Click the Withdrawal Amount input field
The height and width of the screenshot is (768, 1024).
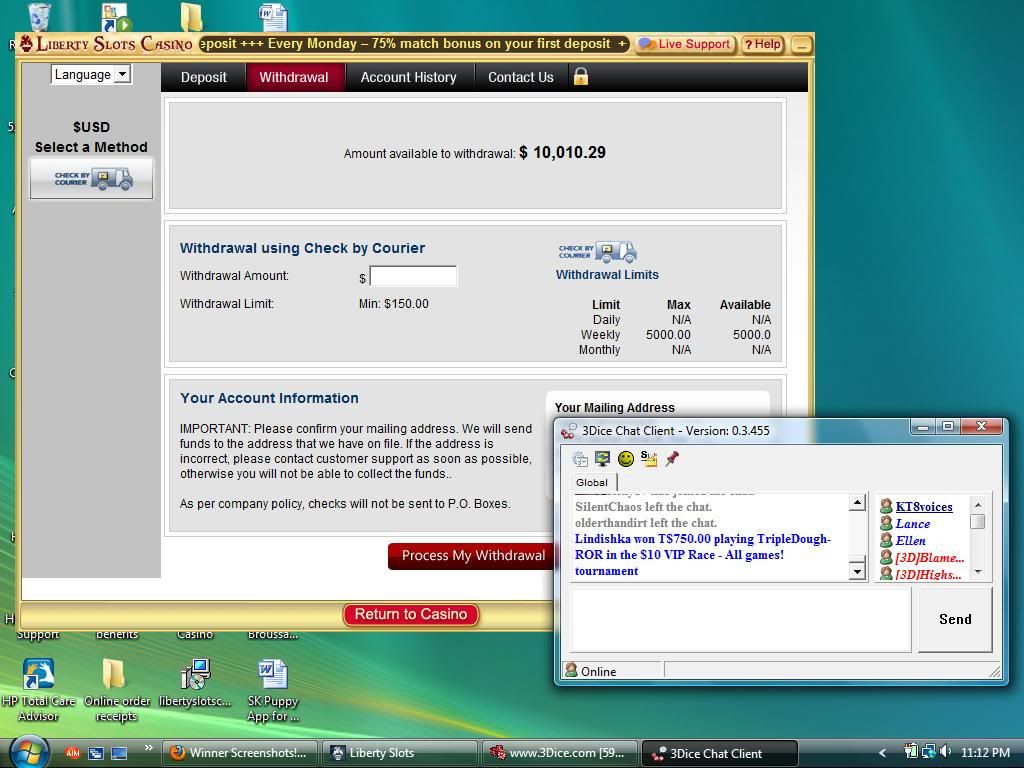coord(413,276)
